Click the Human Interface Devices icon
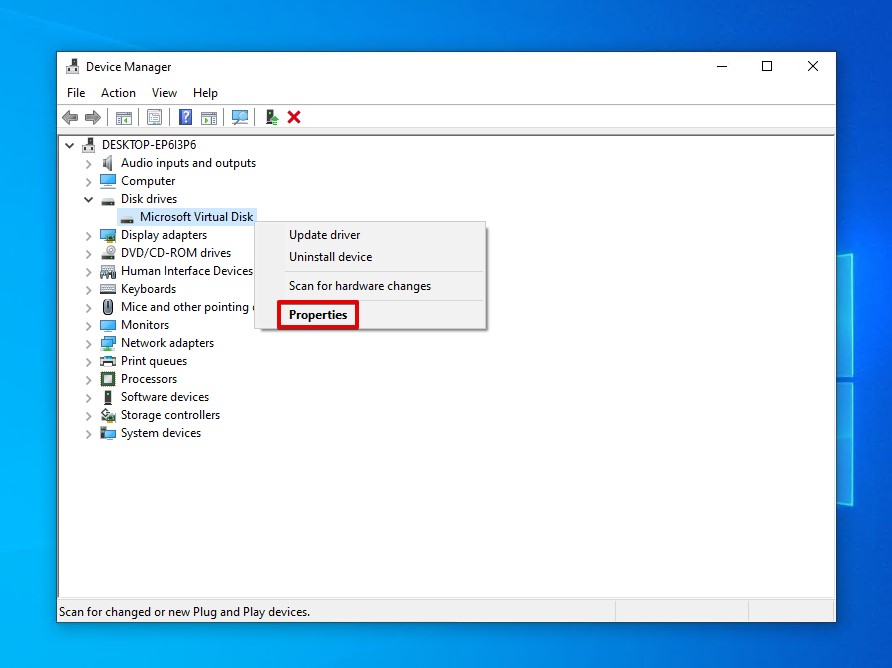The height and width of the screenshot is (668, 892). 108,271
